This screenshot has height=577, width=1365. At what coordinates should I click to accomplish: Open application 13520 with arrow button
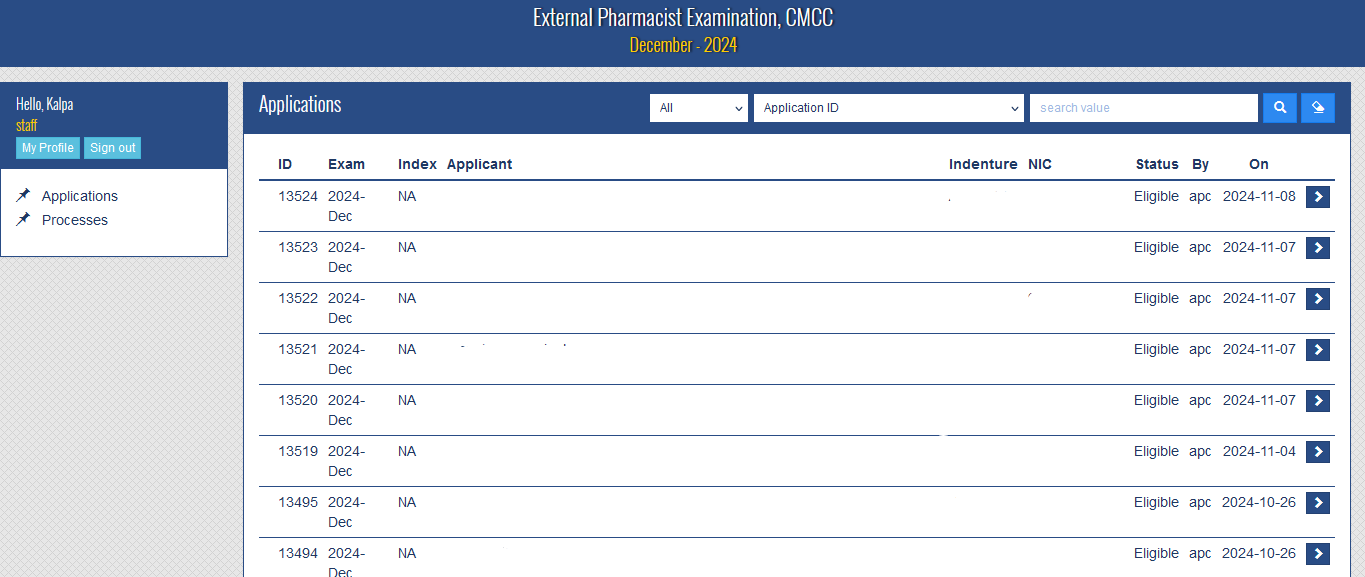pos(1317,401)
